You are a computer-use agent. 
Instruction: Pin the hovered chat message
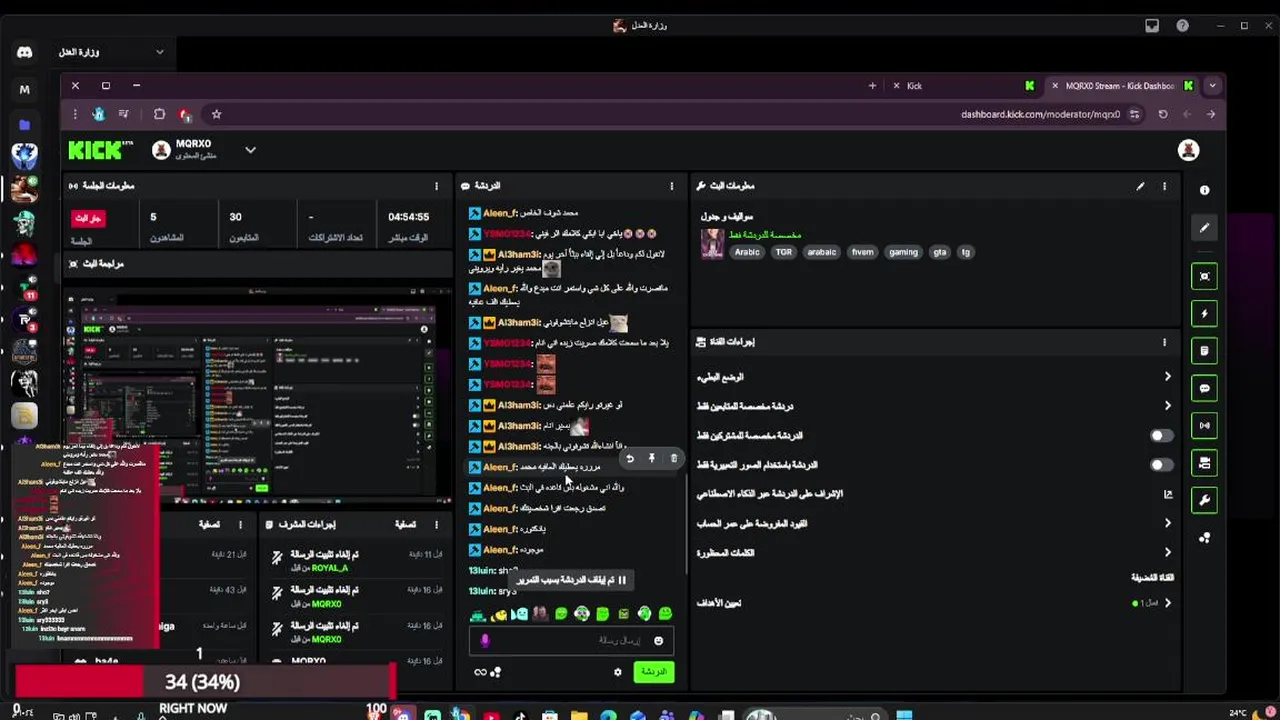[651, 459]
